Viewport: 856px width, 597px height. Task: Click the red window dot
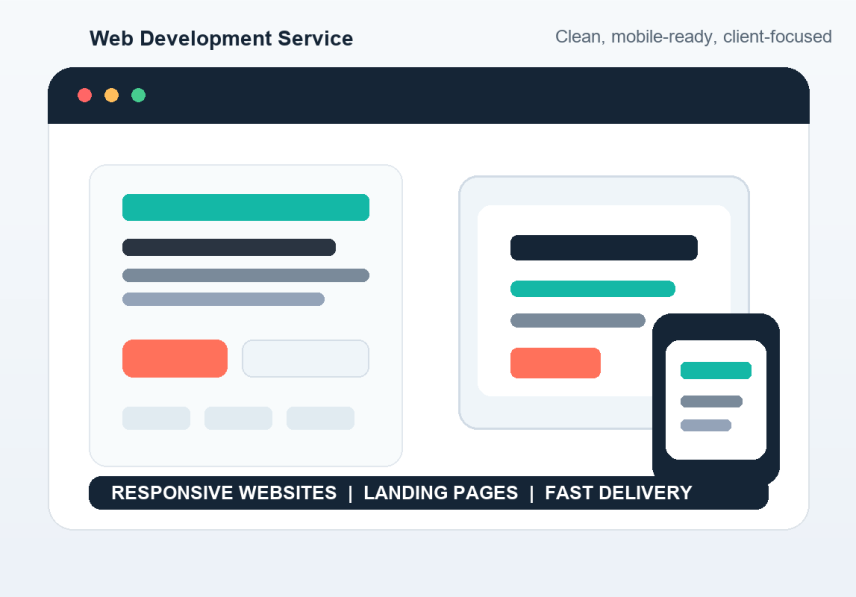[85, 95]
